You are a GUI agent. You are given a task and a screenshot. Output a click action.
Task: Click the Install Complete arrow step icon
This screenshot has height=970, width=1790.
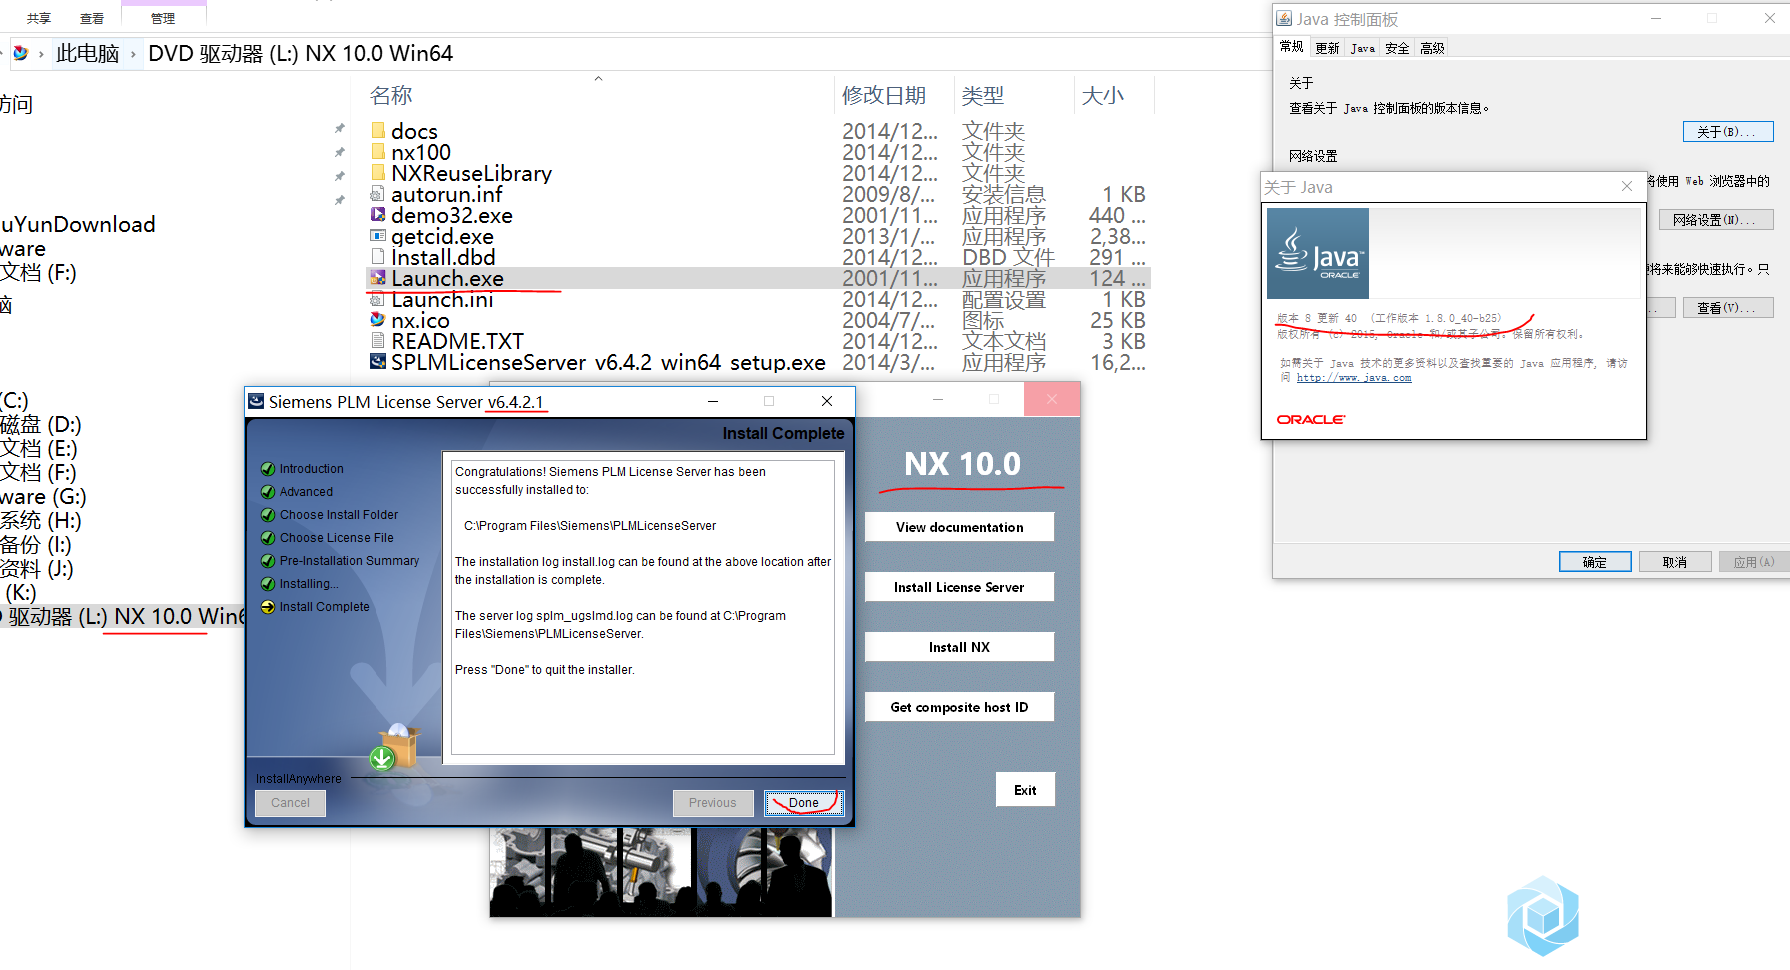click(x=268, y=607)
